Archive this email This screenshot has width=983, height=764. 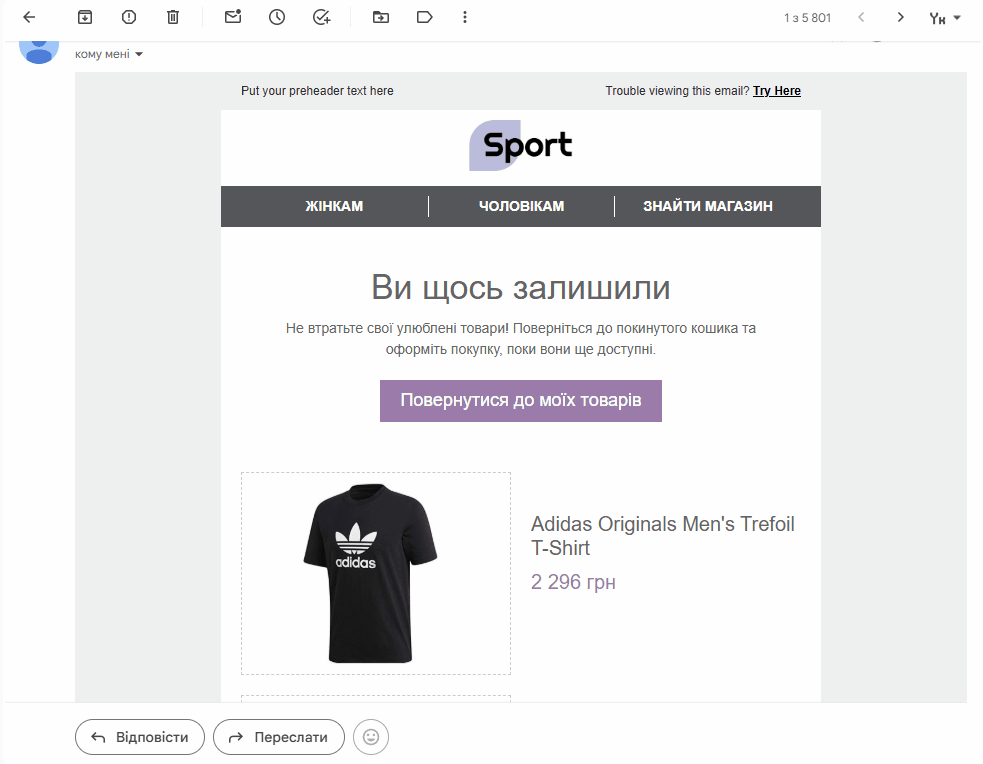tap(85, 18)
